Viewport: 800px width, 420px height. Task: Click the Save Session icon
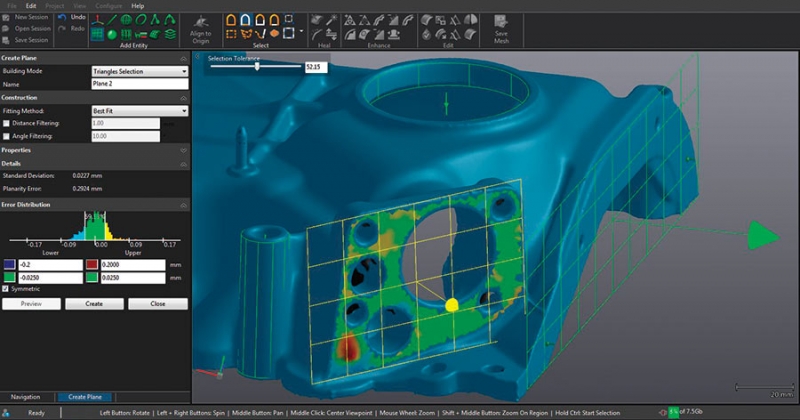8,39
